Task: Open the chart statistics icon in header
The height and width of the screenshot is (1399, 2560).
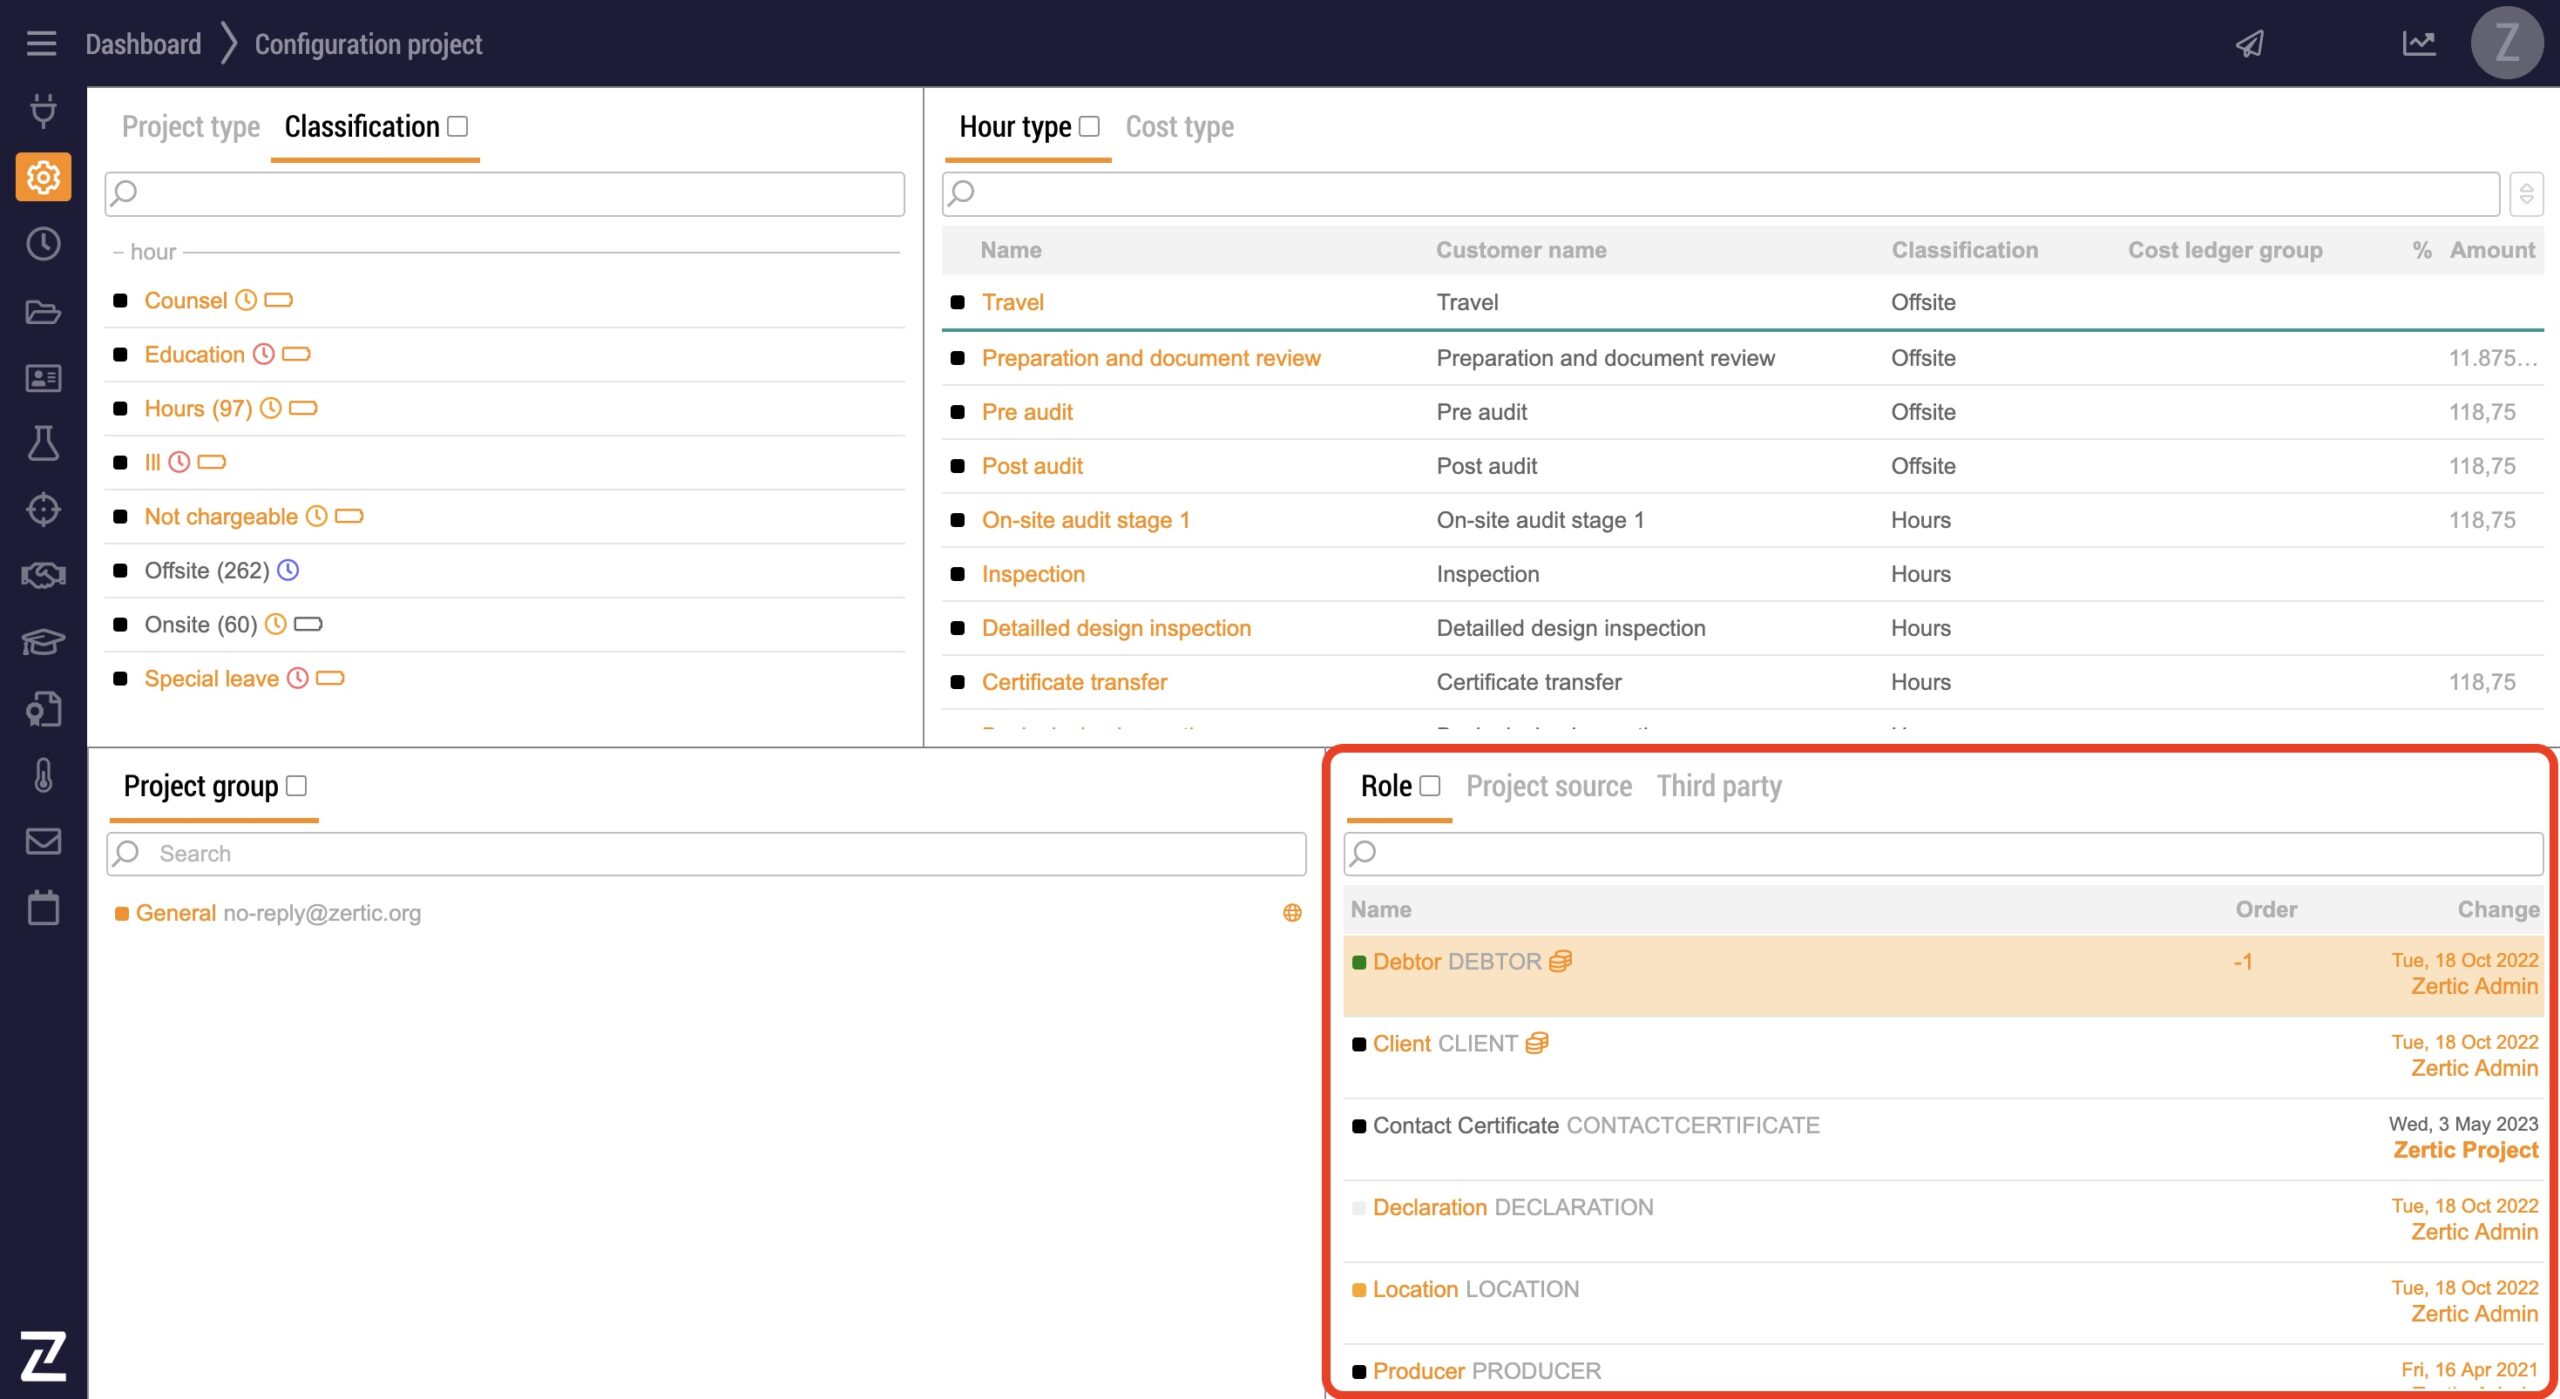Action: coord(2419,44)
